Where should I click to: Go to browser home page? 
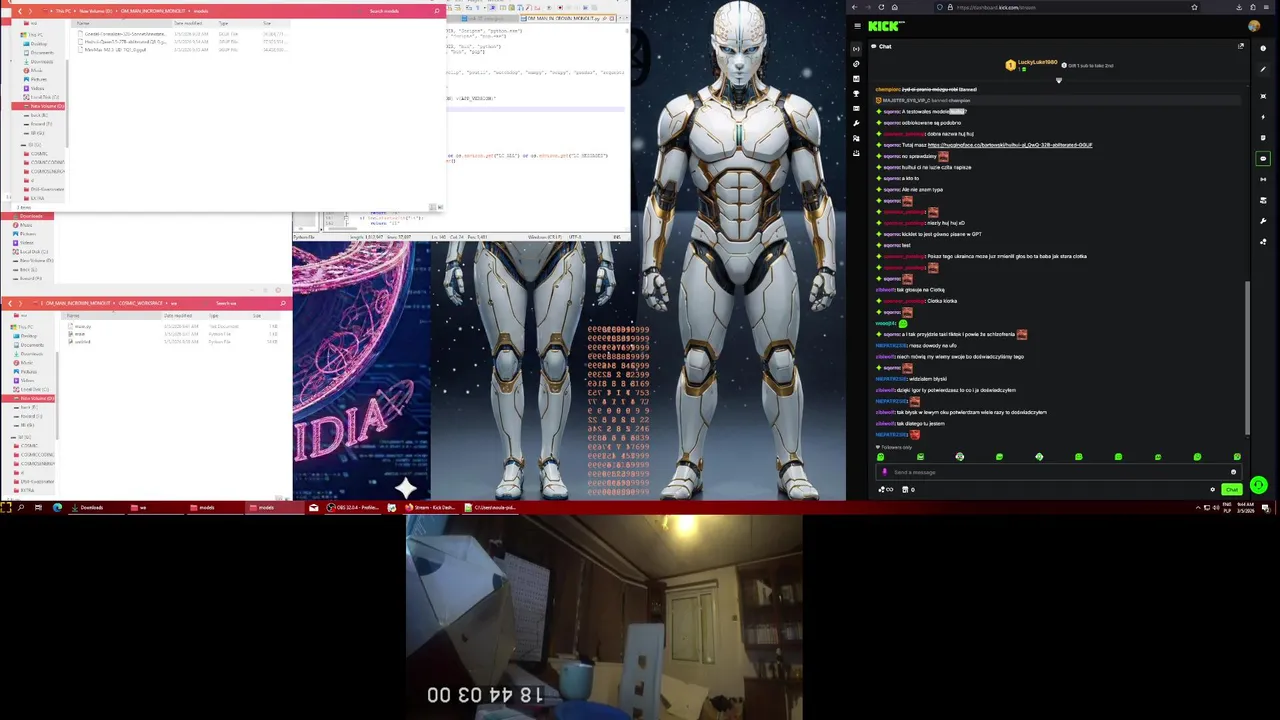894,7
